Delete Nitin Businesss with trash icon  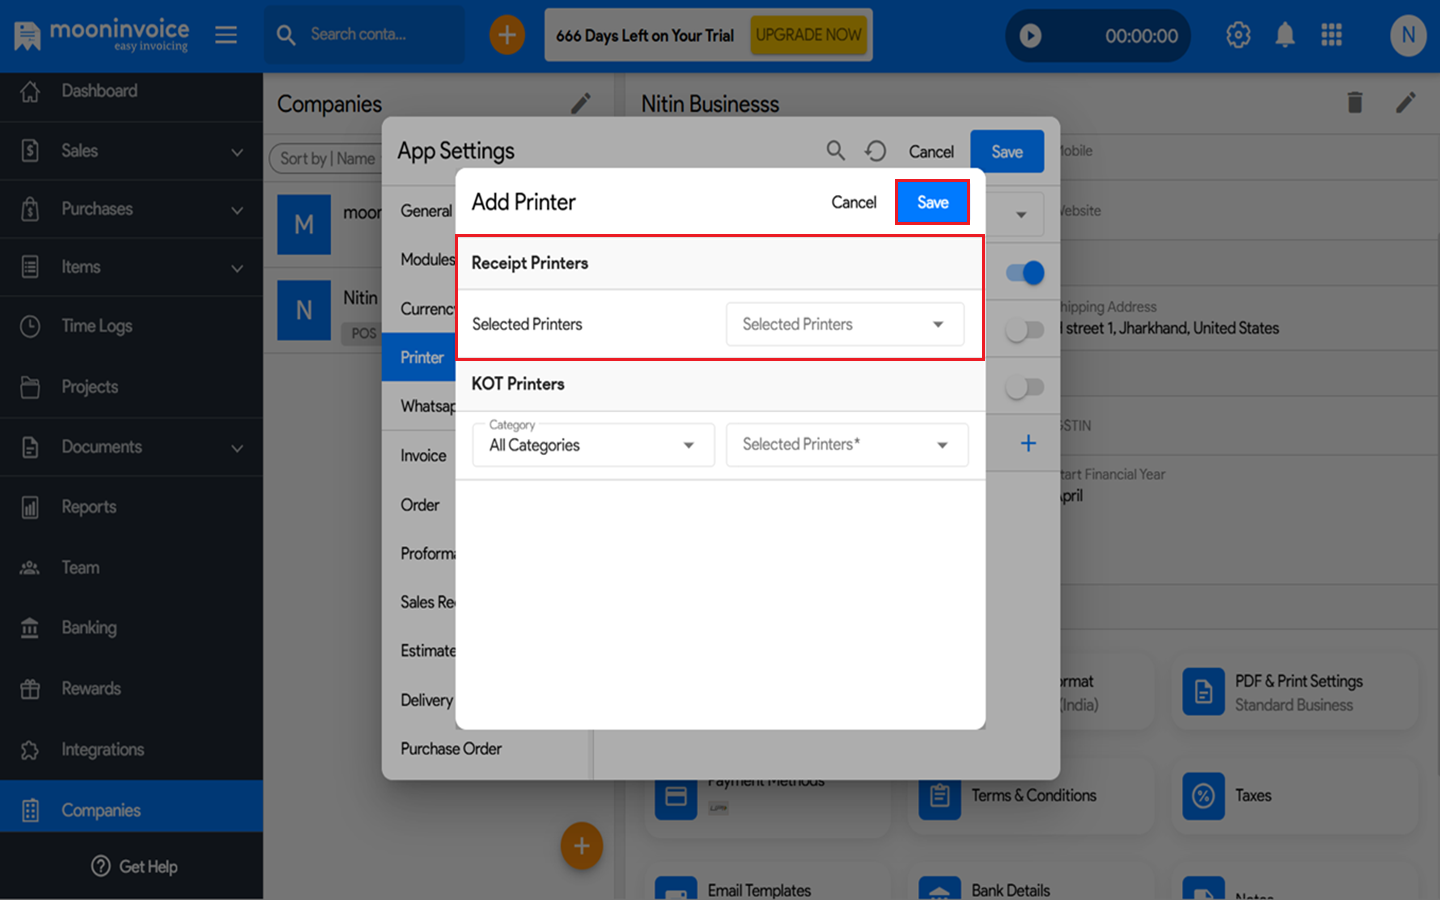[1355, 102]
